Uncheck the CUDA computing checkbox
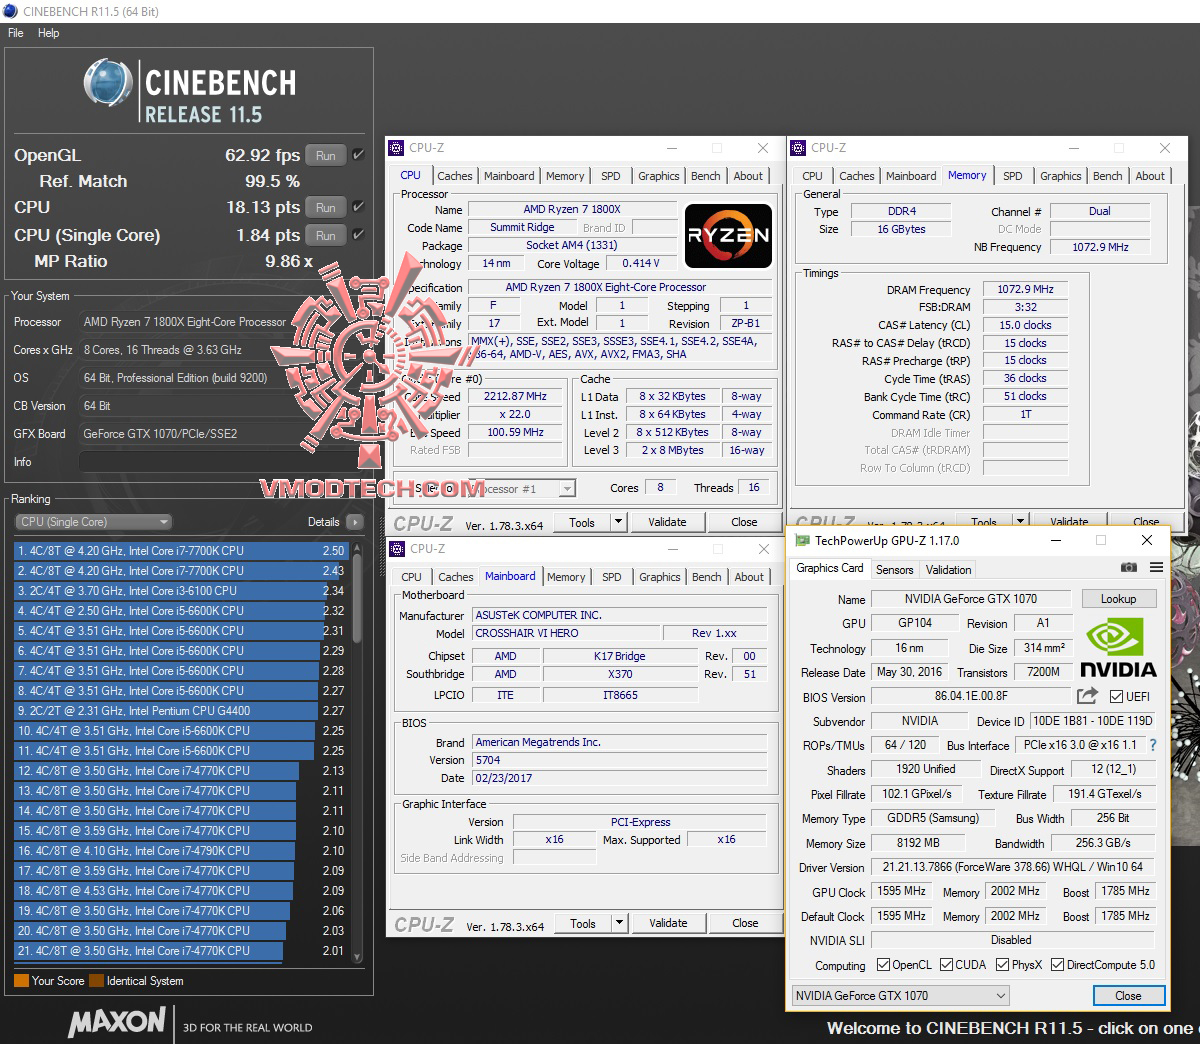The width and height of the screenshot is (1200, 1044). [x=944, y=965]
